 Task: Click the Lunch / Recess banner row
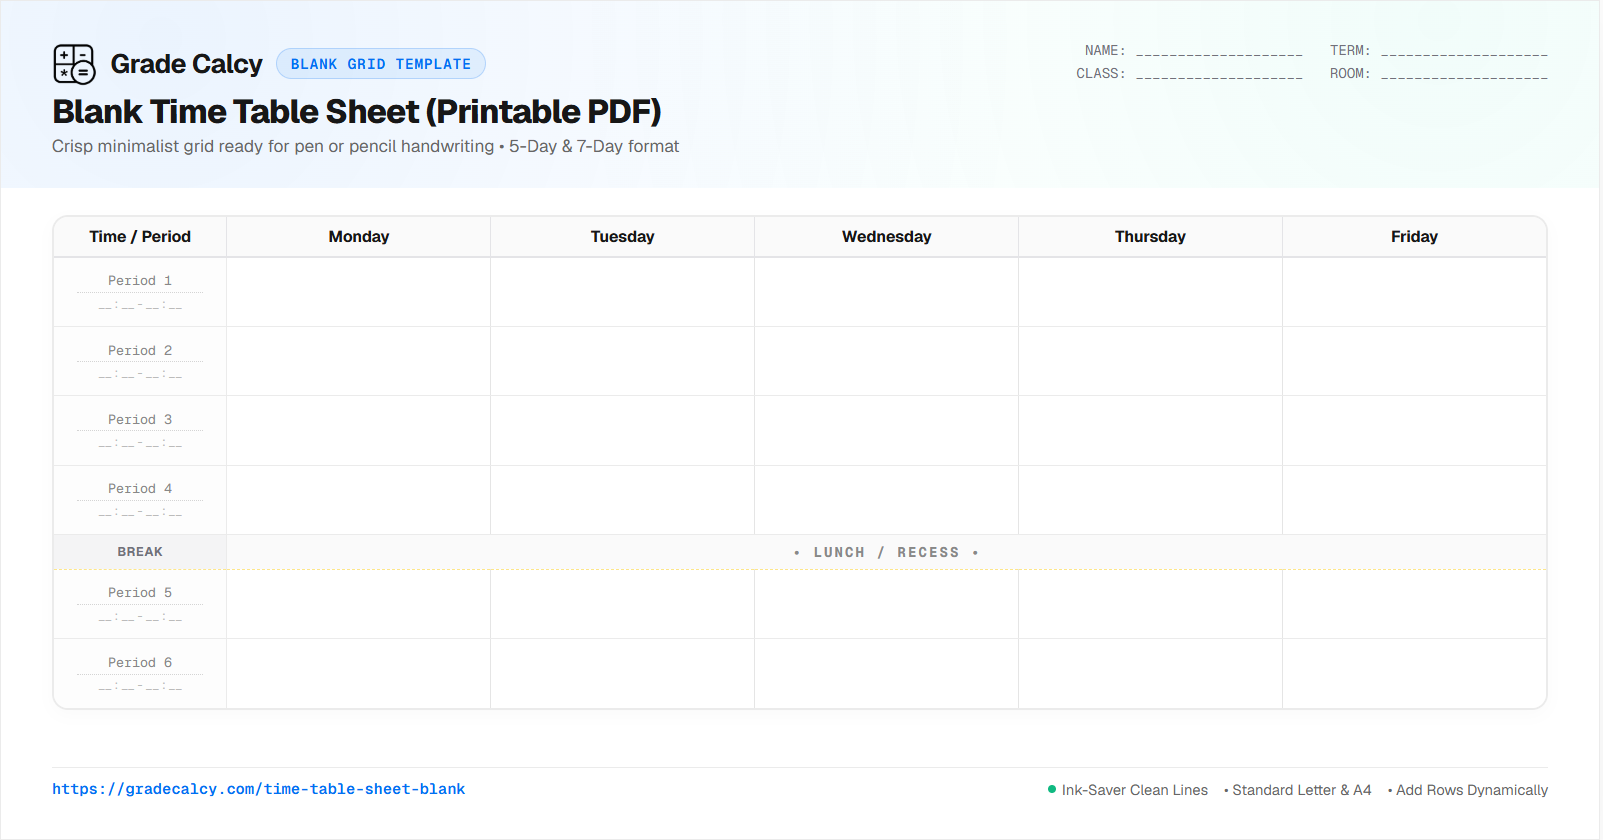click(x=887, y=552)
